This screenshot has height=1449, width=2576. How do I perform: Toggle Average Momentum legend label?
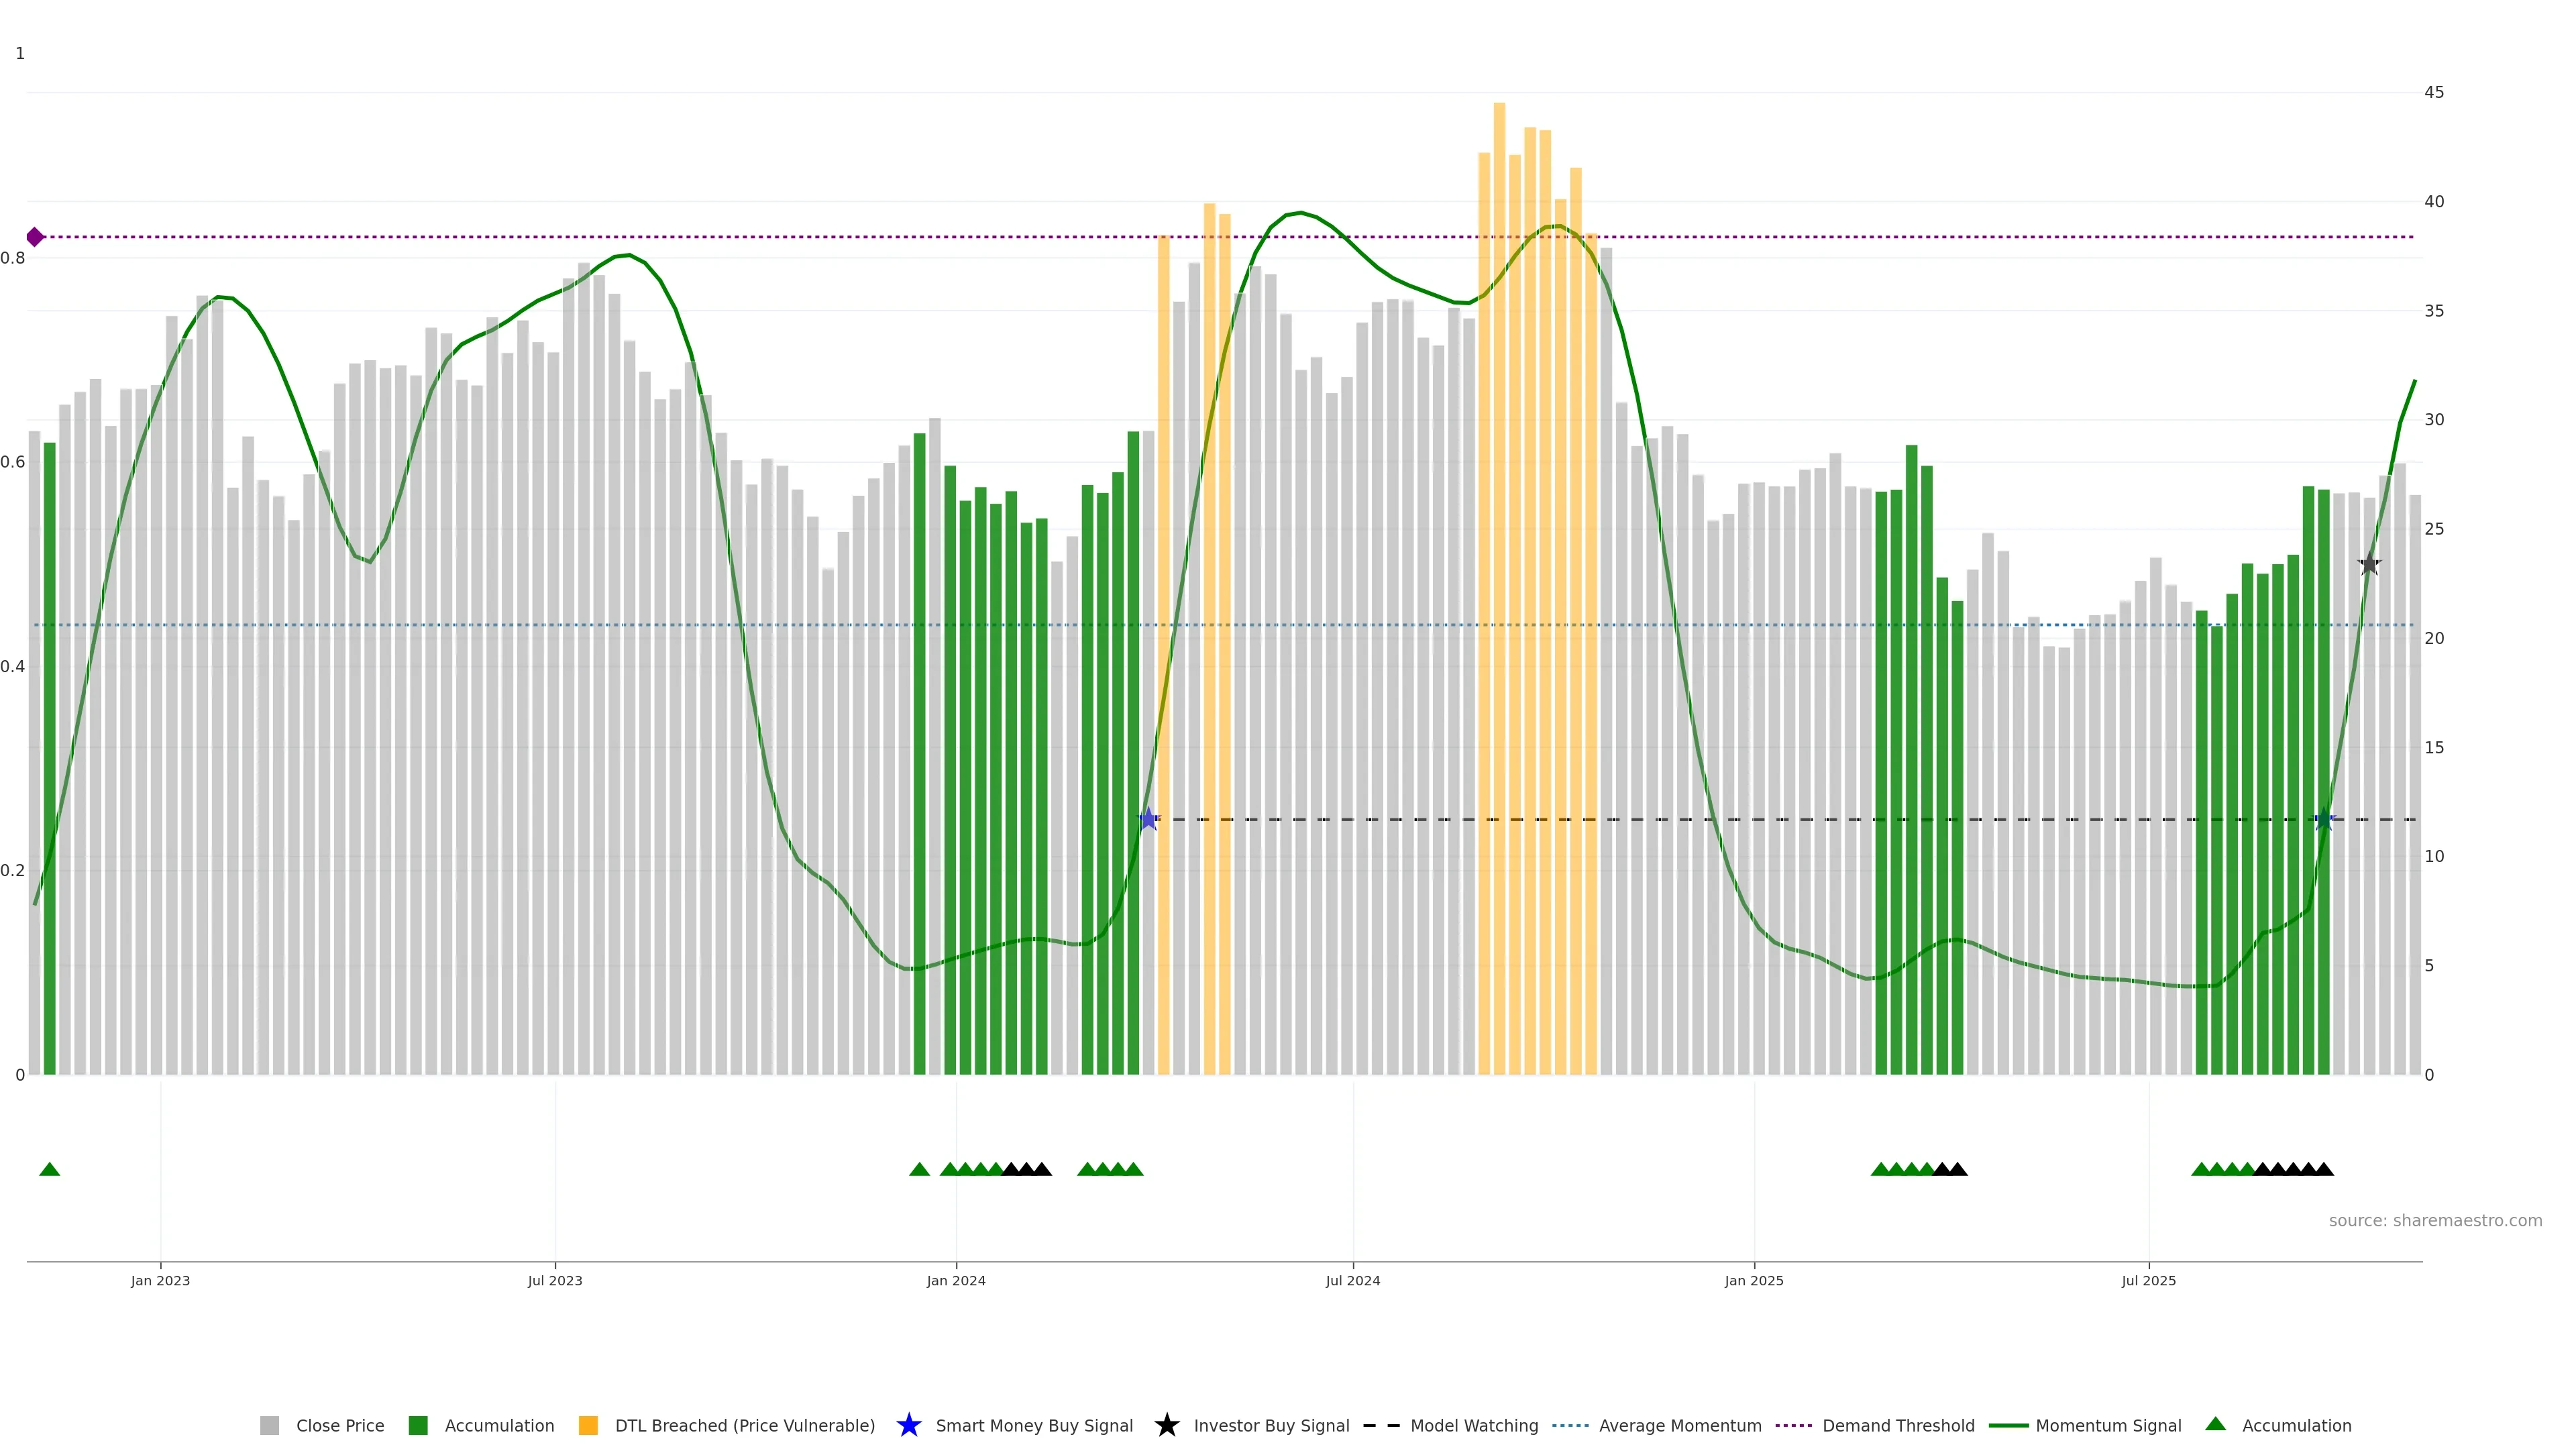click(1680, 1426)
